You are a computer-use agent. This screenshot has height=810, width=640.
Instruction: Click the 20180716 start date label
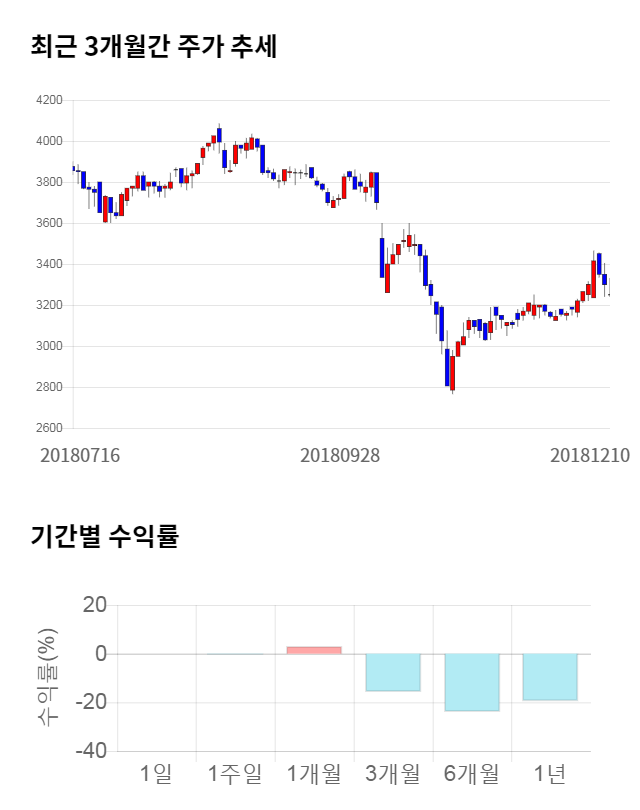tap(80, 455)
